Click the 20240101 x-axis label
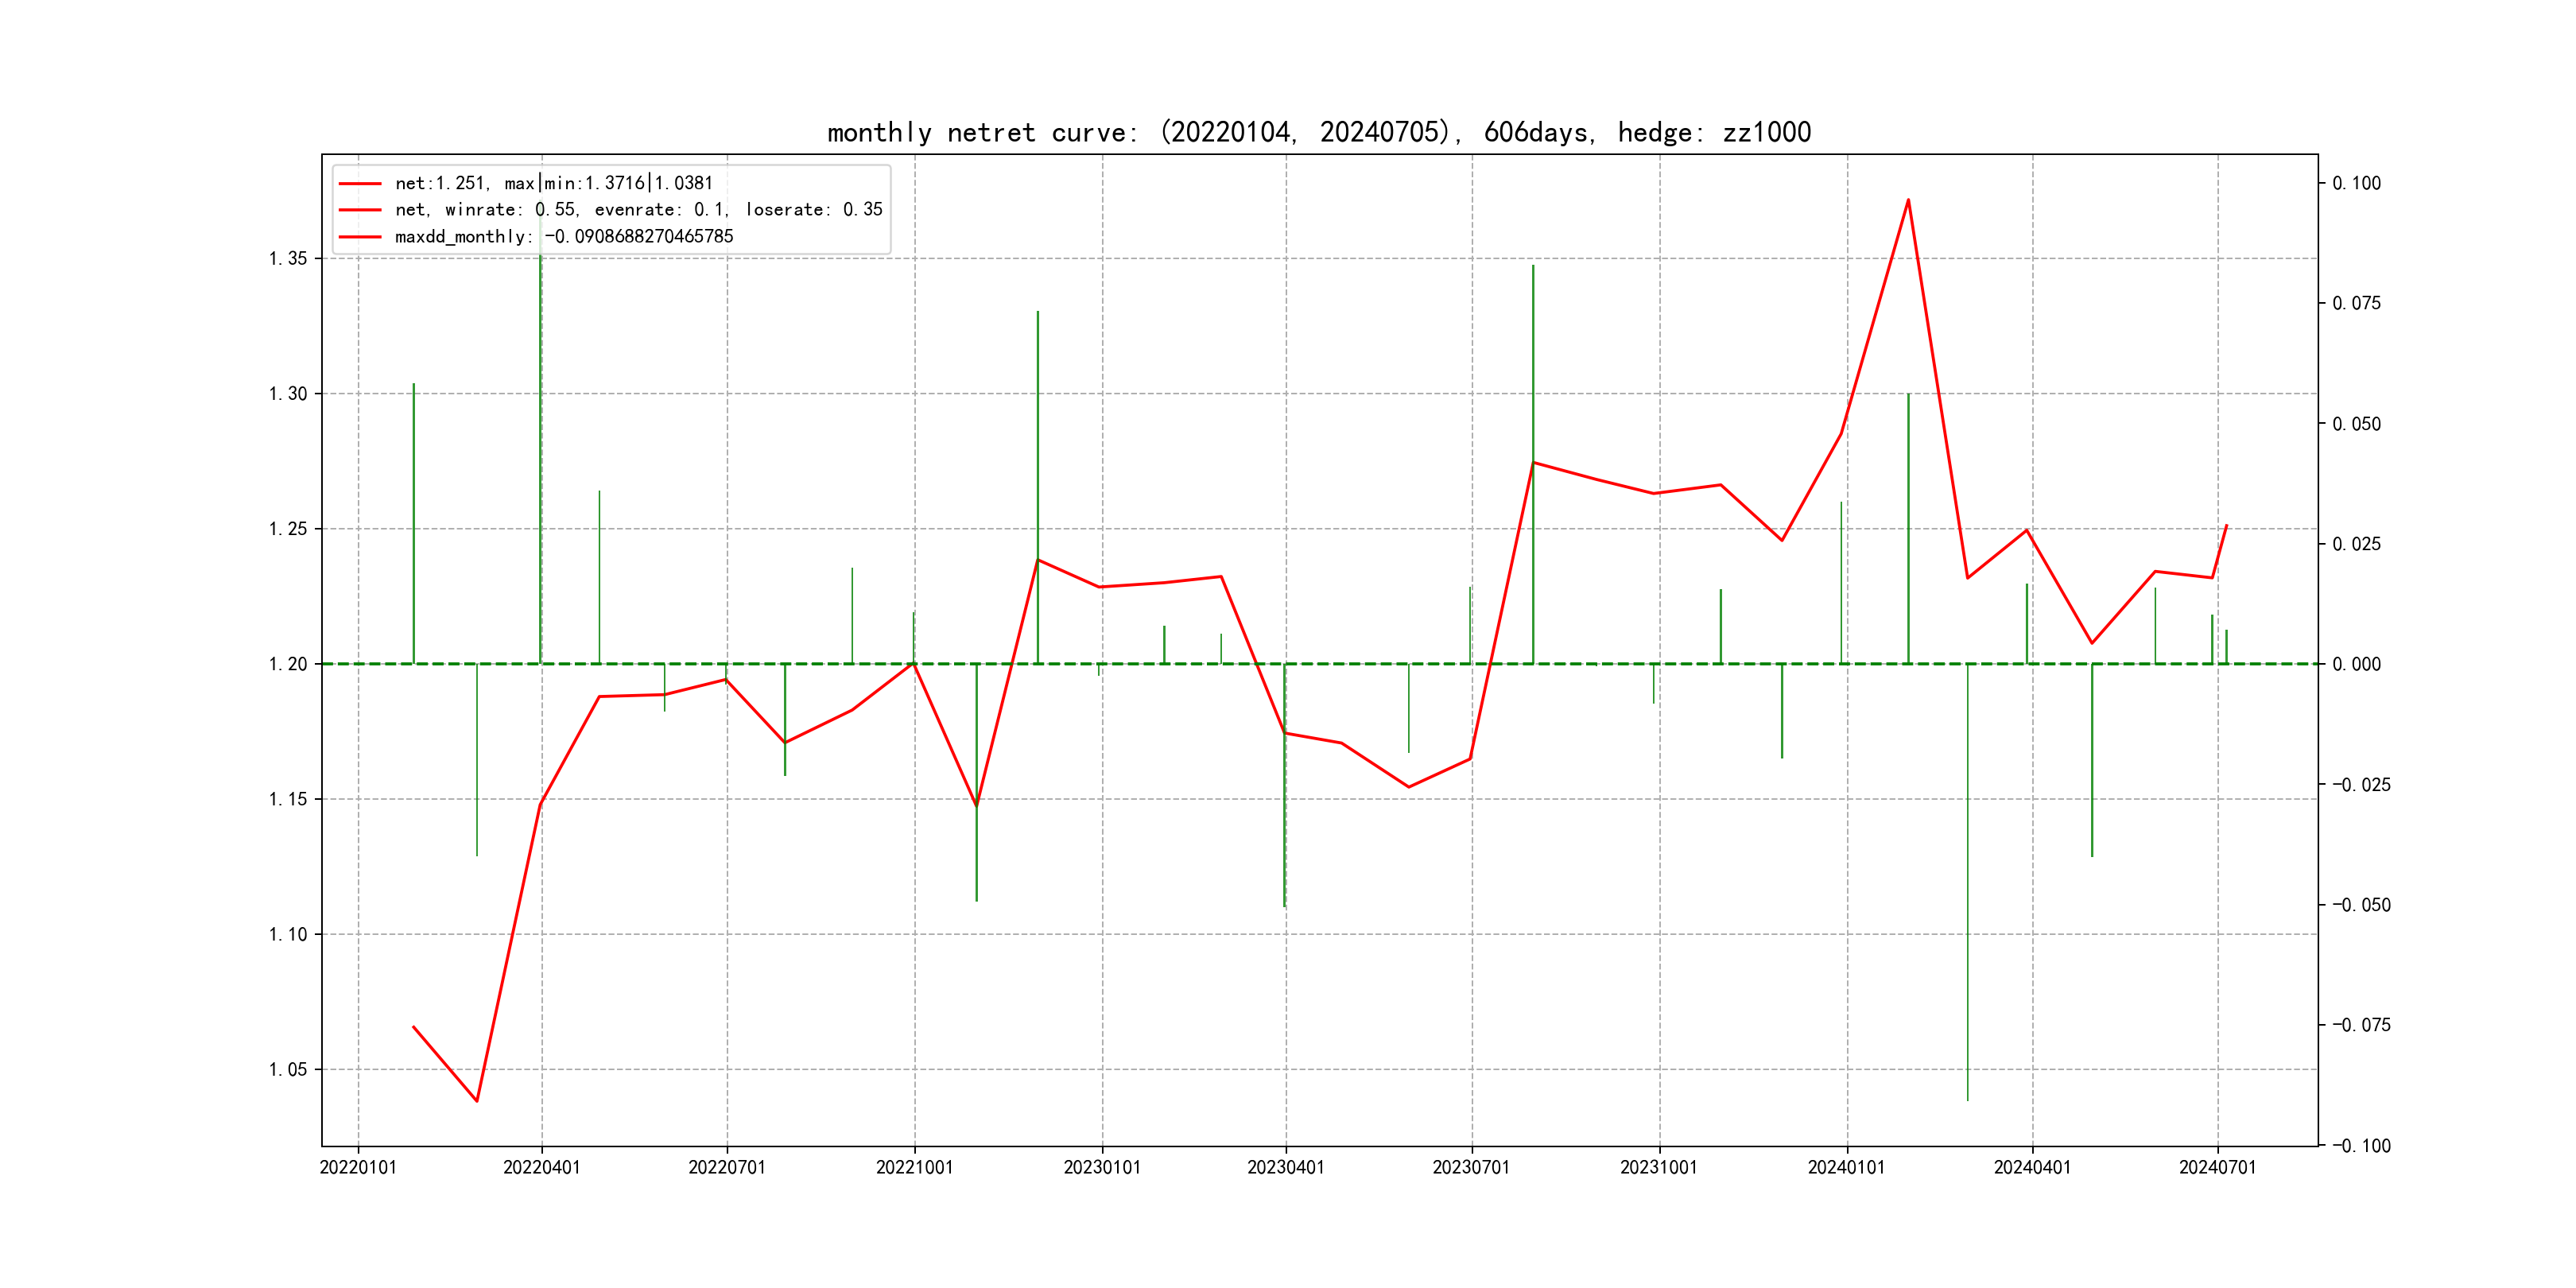The width and height of the screenshot is (2576, 1288). (x=1846, y=1167)
